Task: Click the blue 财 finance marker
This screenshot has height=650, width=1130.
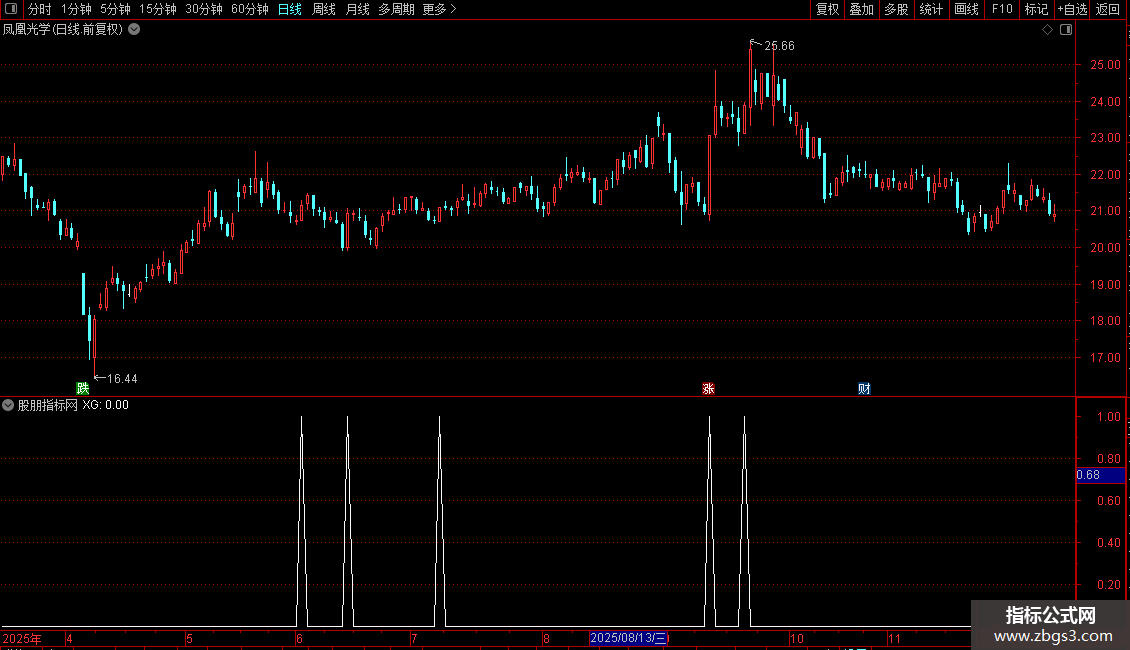Action: [x=864, y=389]
